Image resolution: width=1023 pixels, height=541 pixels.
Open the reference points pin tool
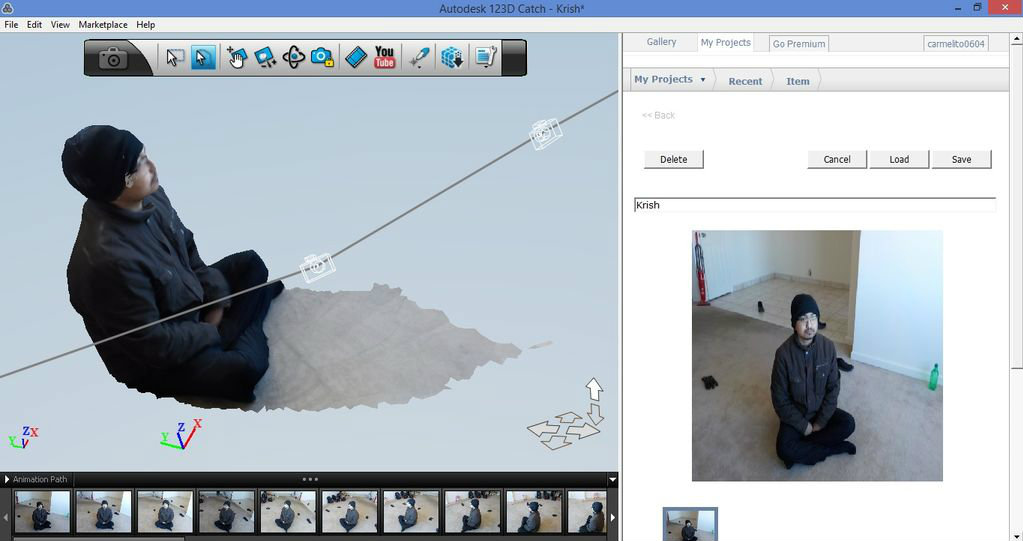[419, 57]
